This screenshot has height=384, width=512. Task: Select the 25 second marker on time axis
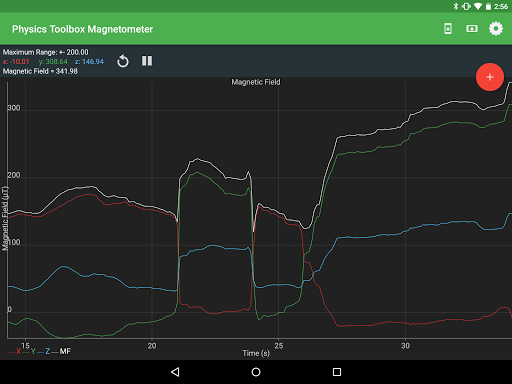pos(279,346)
